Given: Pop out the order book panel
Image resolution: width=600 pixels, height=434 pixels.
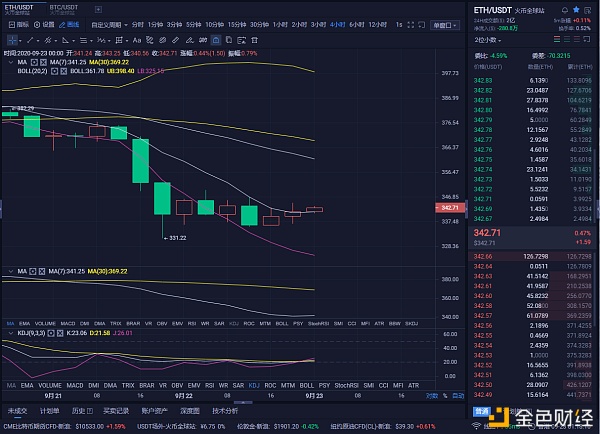Looking at the screenshot, I should coord(587,39).
